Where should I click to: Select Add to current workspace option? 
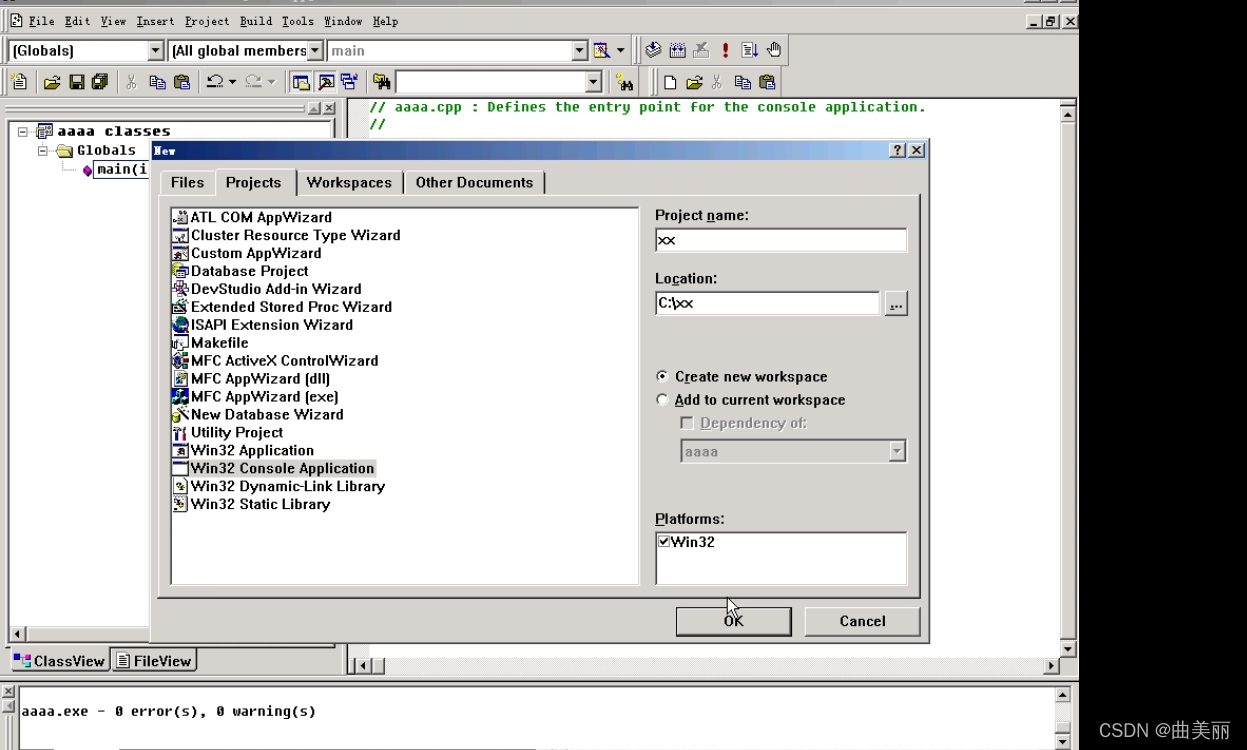click(x=662, y=400)
